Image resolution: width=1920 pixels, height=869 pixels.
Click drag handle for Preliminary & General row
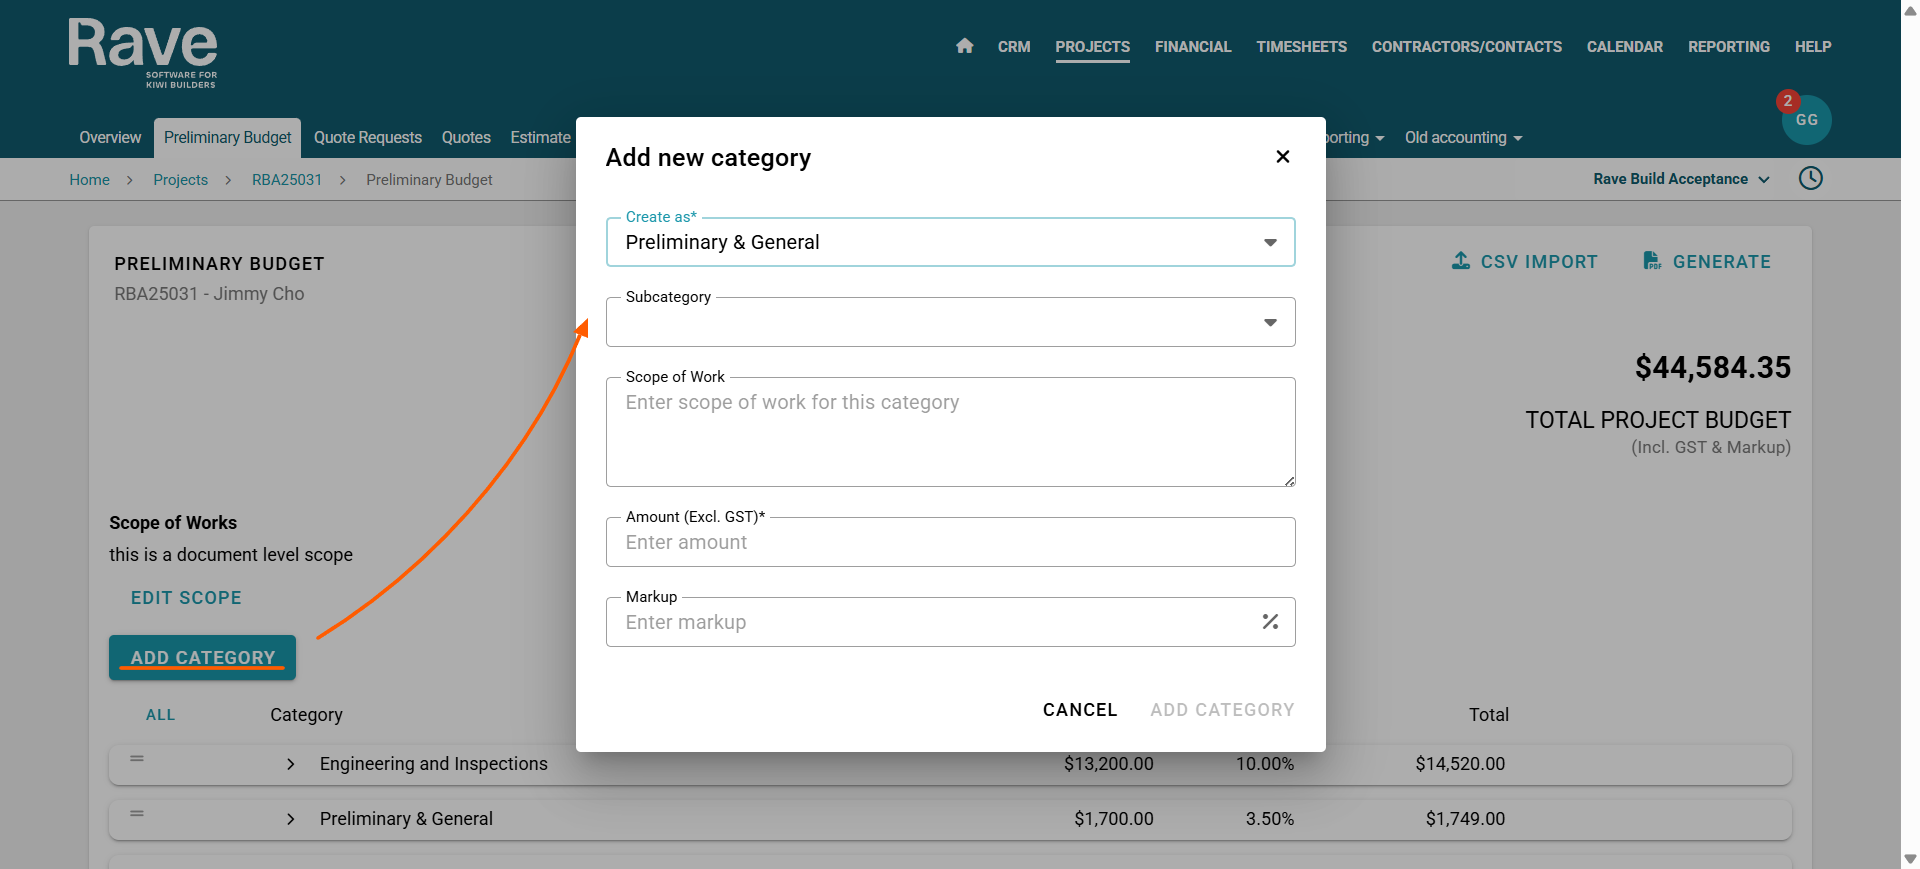137,814
